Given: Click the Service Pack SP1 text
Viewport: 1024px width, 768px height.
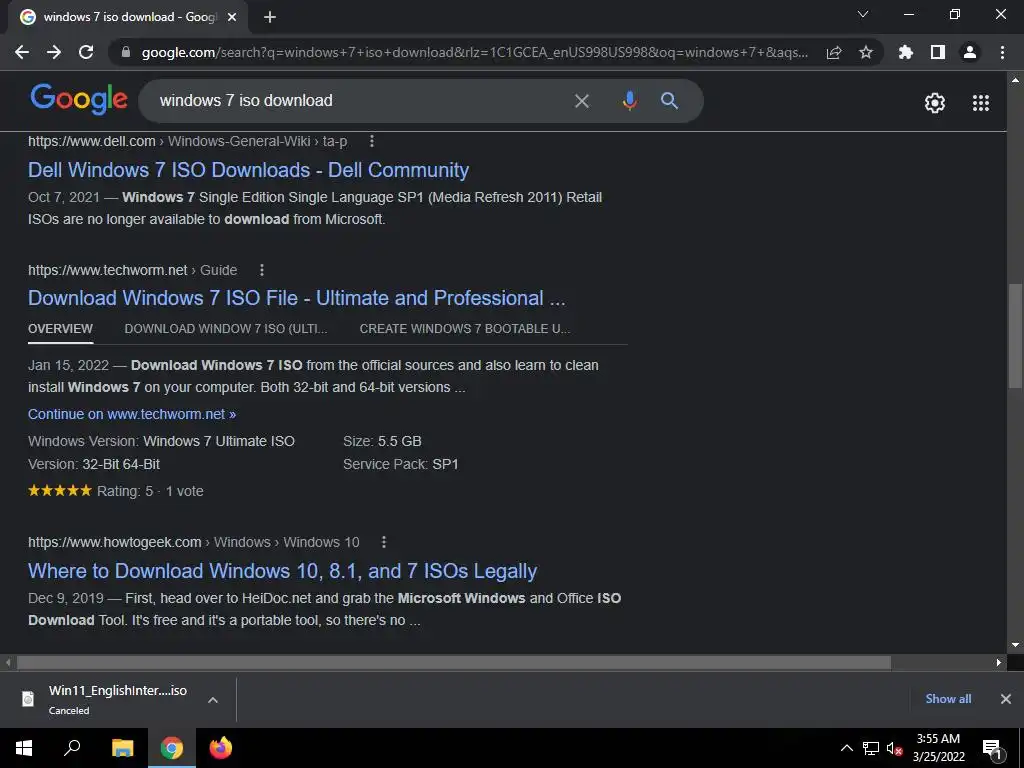Looking at the screenshot, I should click(400, 464).
